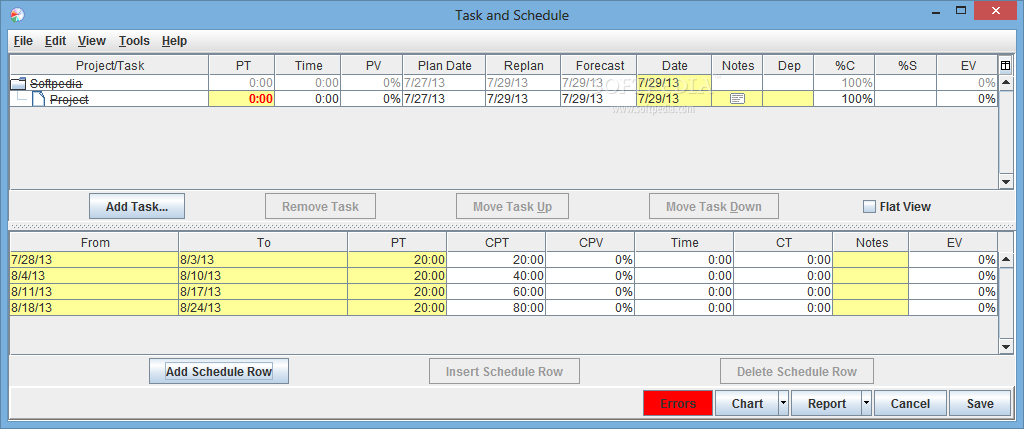Click the Add Schedule Row button

219,371
